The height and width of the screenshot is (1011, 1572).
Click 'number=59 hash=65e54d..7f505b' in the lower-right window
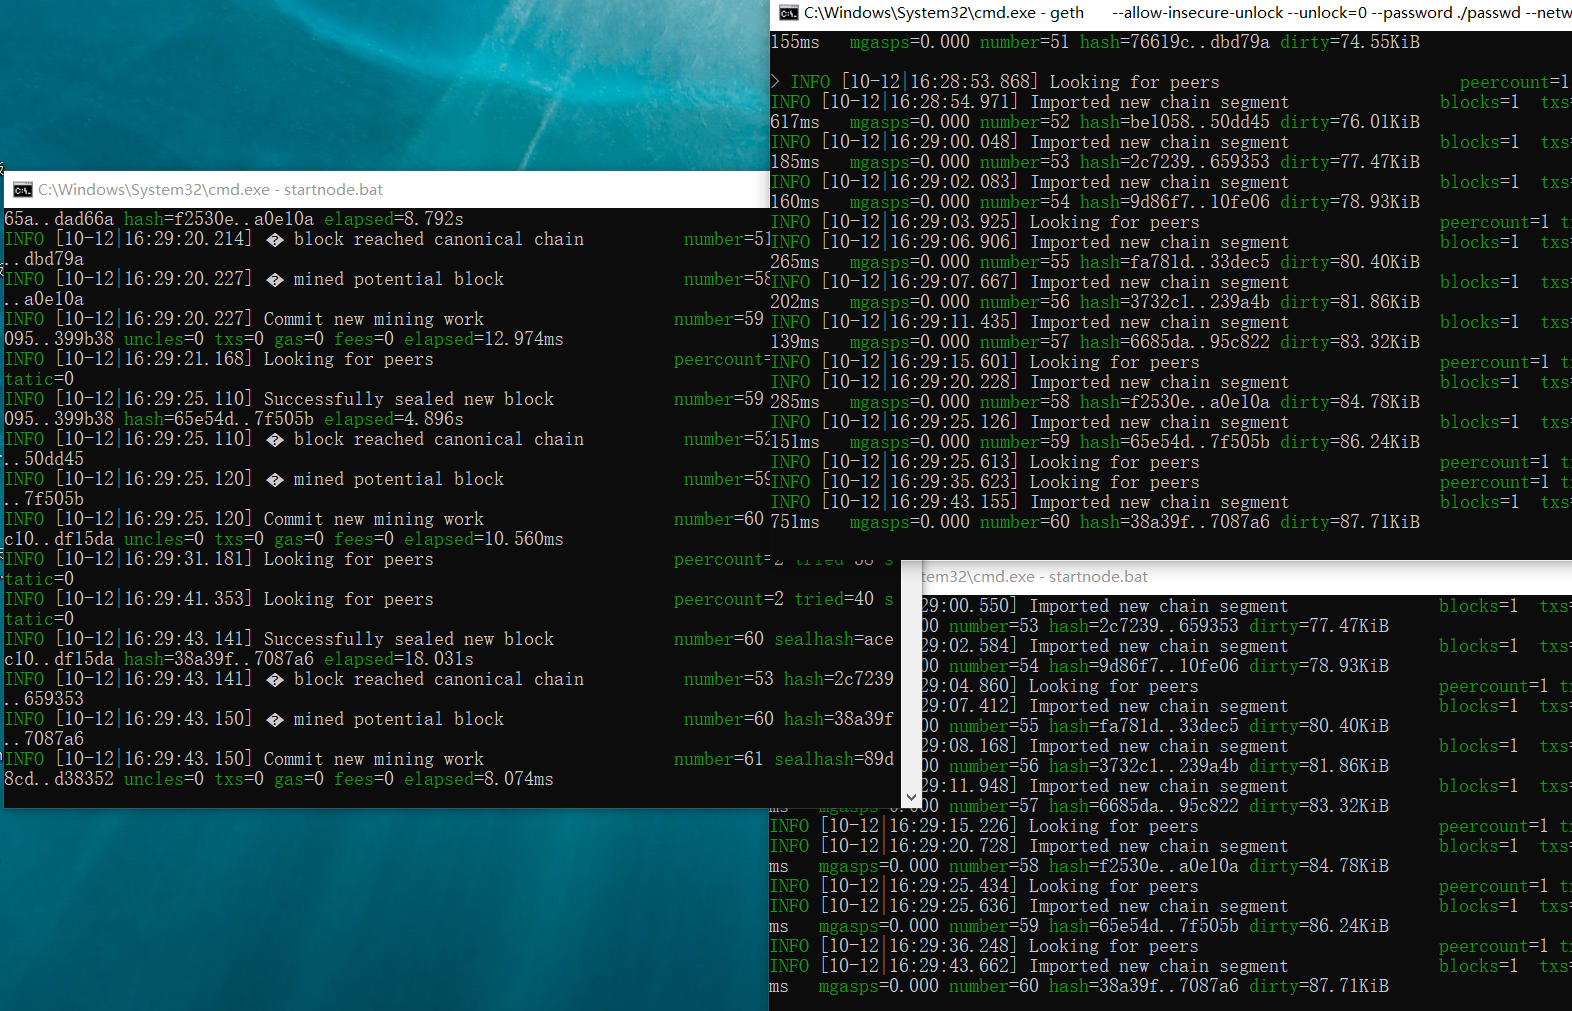[1094, 926]
